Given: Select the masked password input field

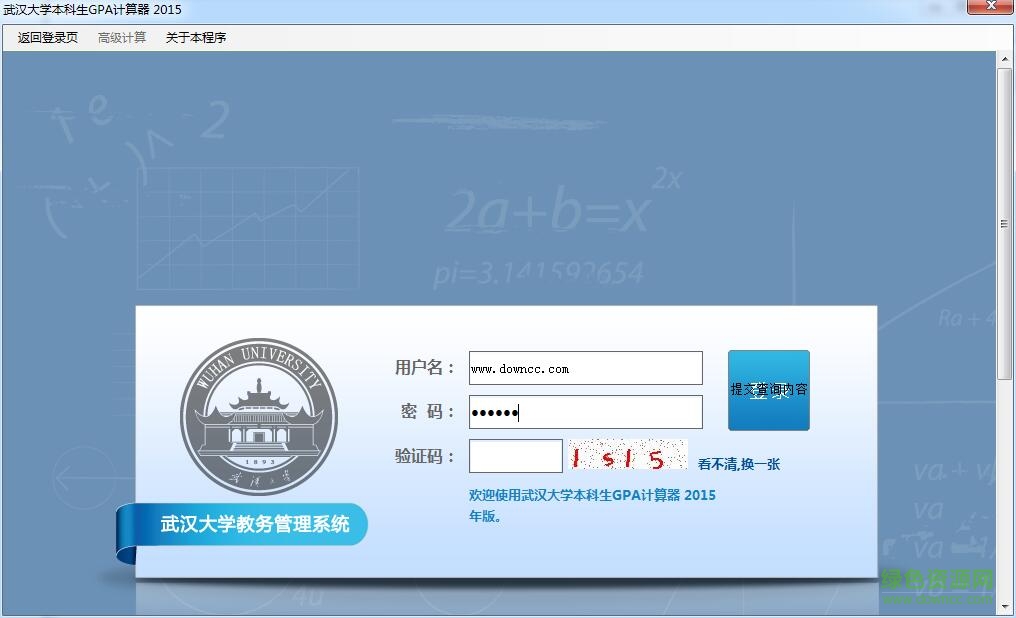Looking at the screenshot, I should pos(585,411).
